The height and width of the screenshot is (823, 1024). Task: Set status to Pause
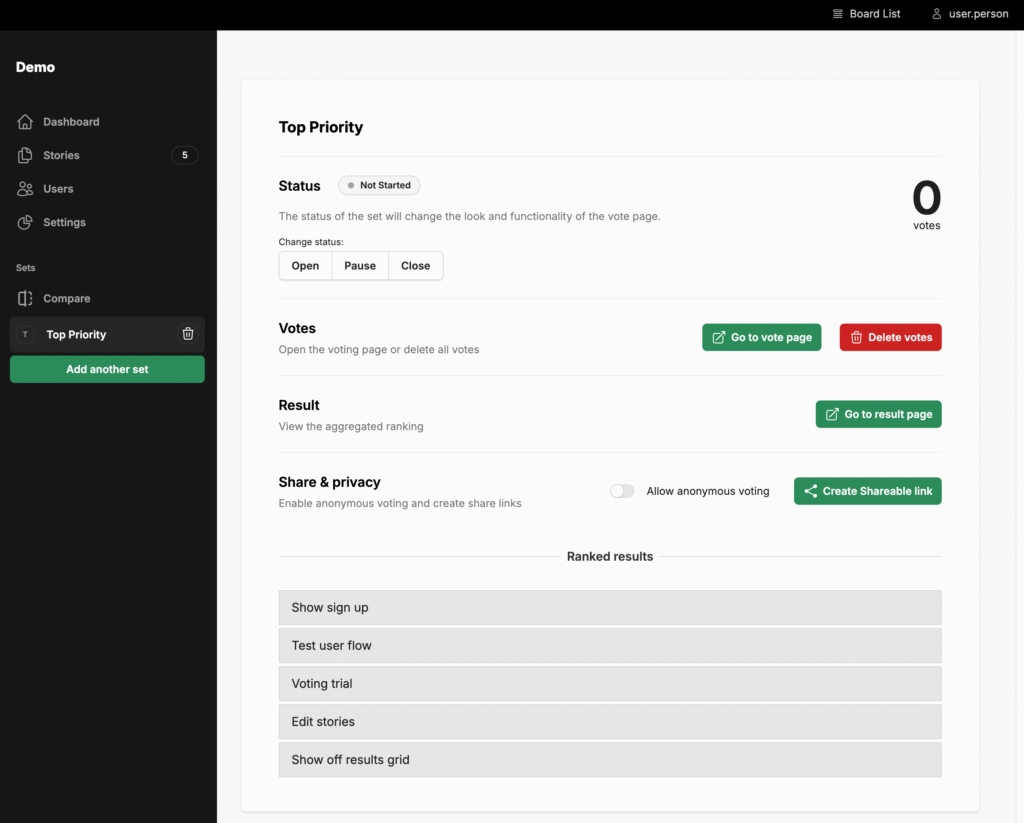(x=360, y=266)
